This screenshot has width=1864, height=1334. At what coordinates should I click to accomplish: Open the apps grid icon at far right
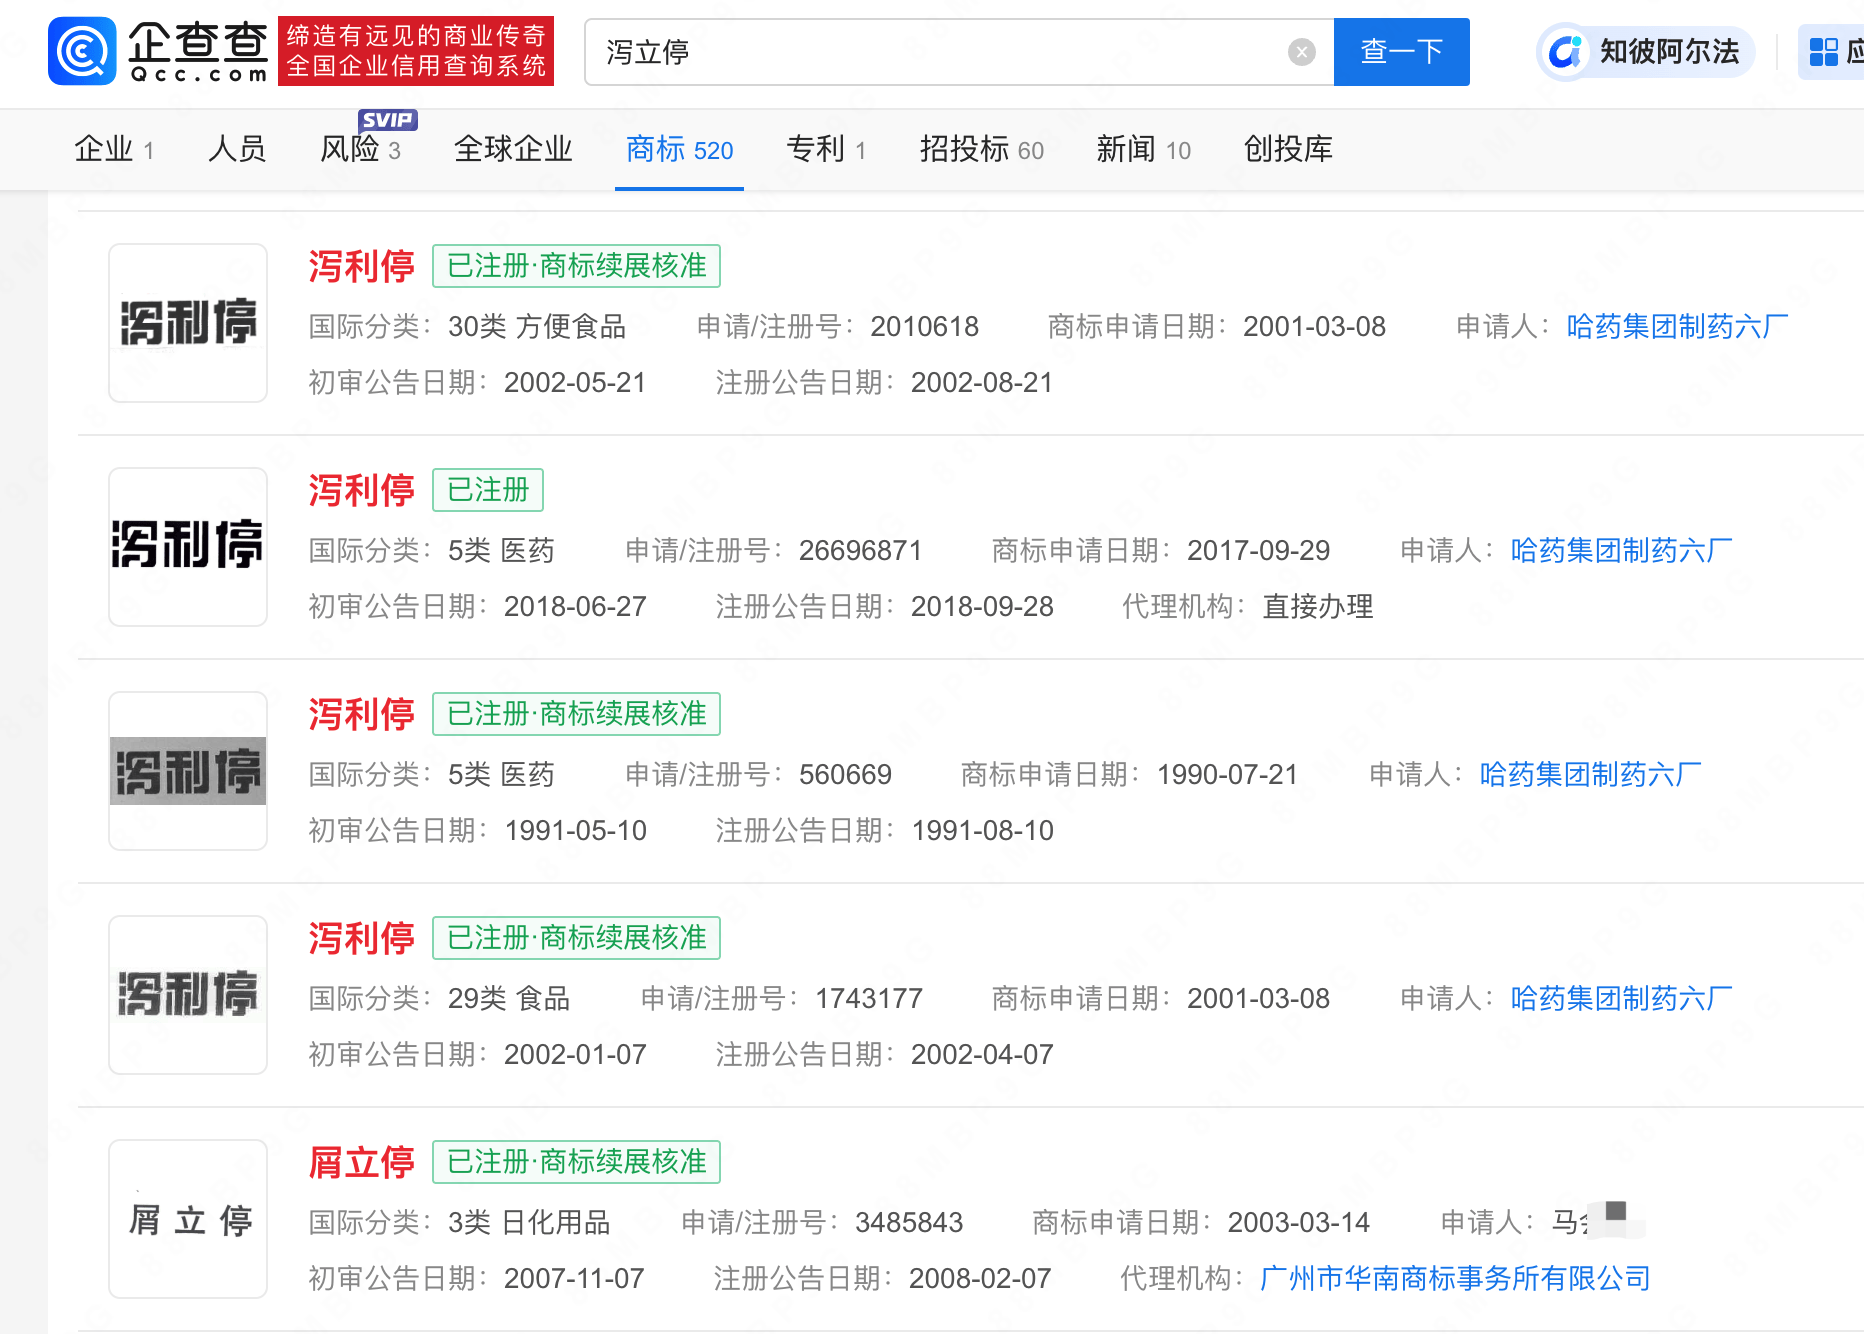(1824, 52)
